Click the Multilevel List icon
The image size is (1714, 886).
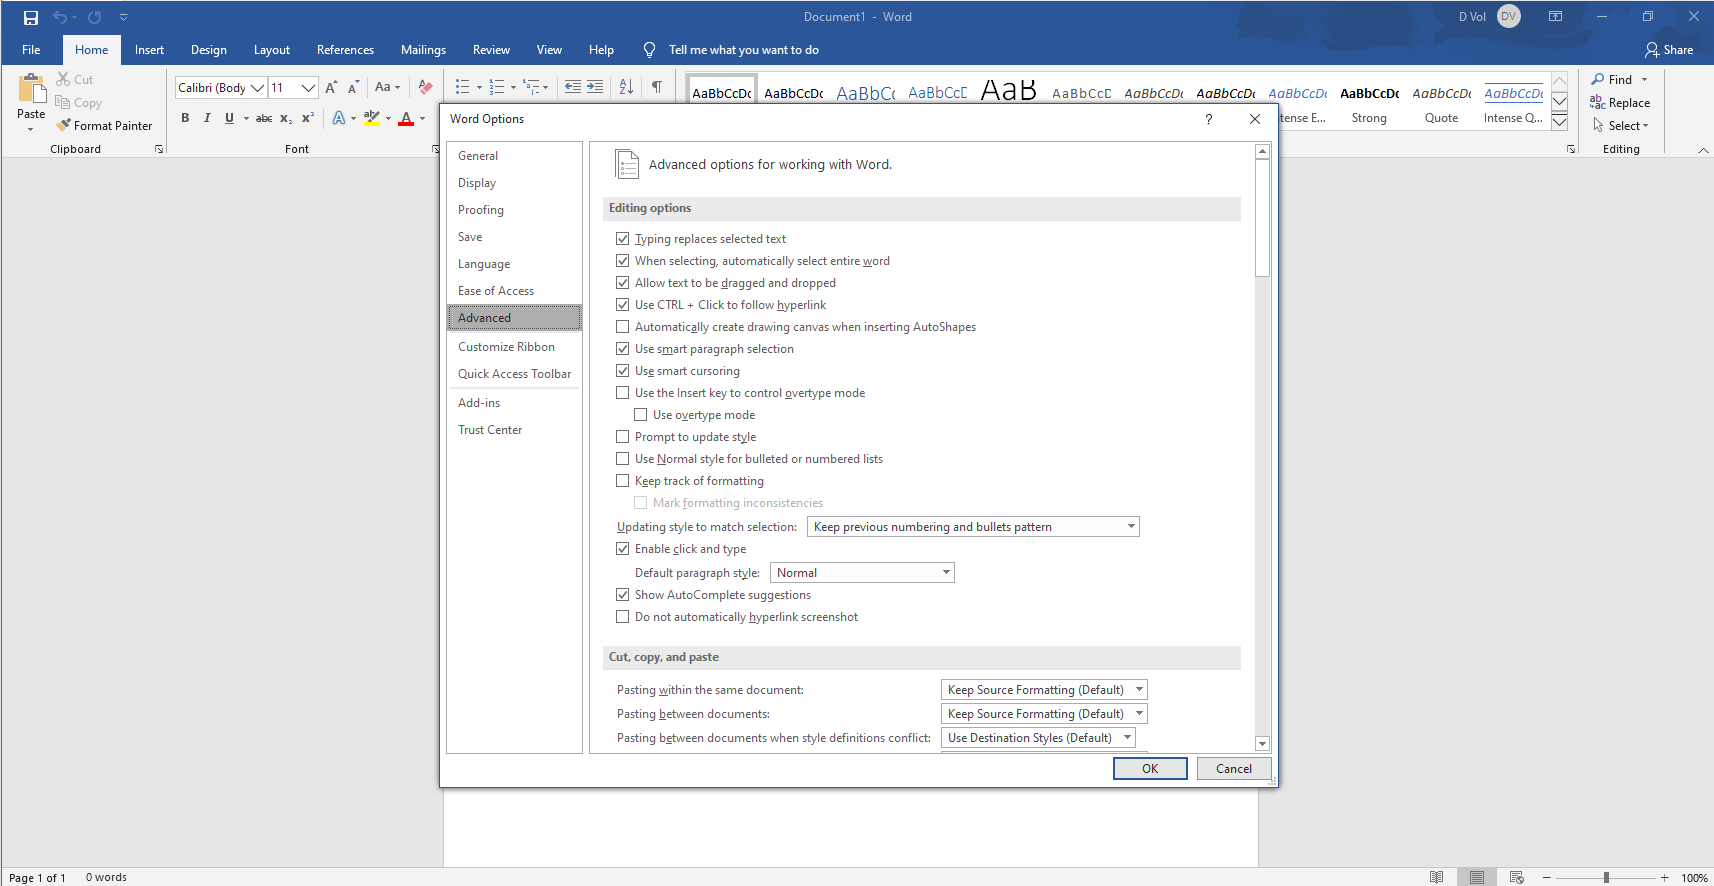(532, 87)
